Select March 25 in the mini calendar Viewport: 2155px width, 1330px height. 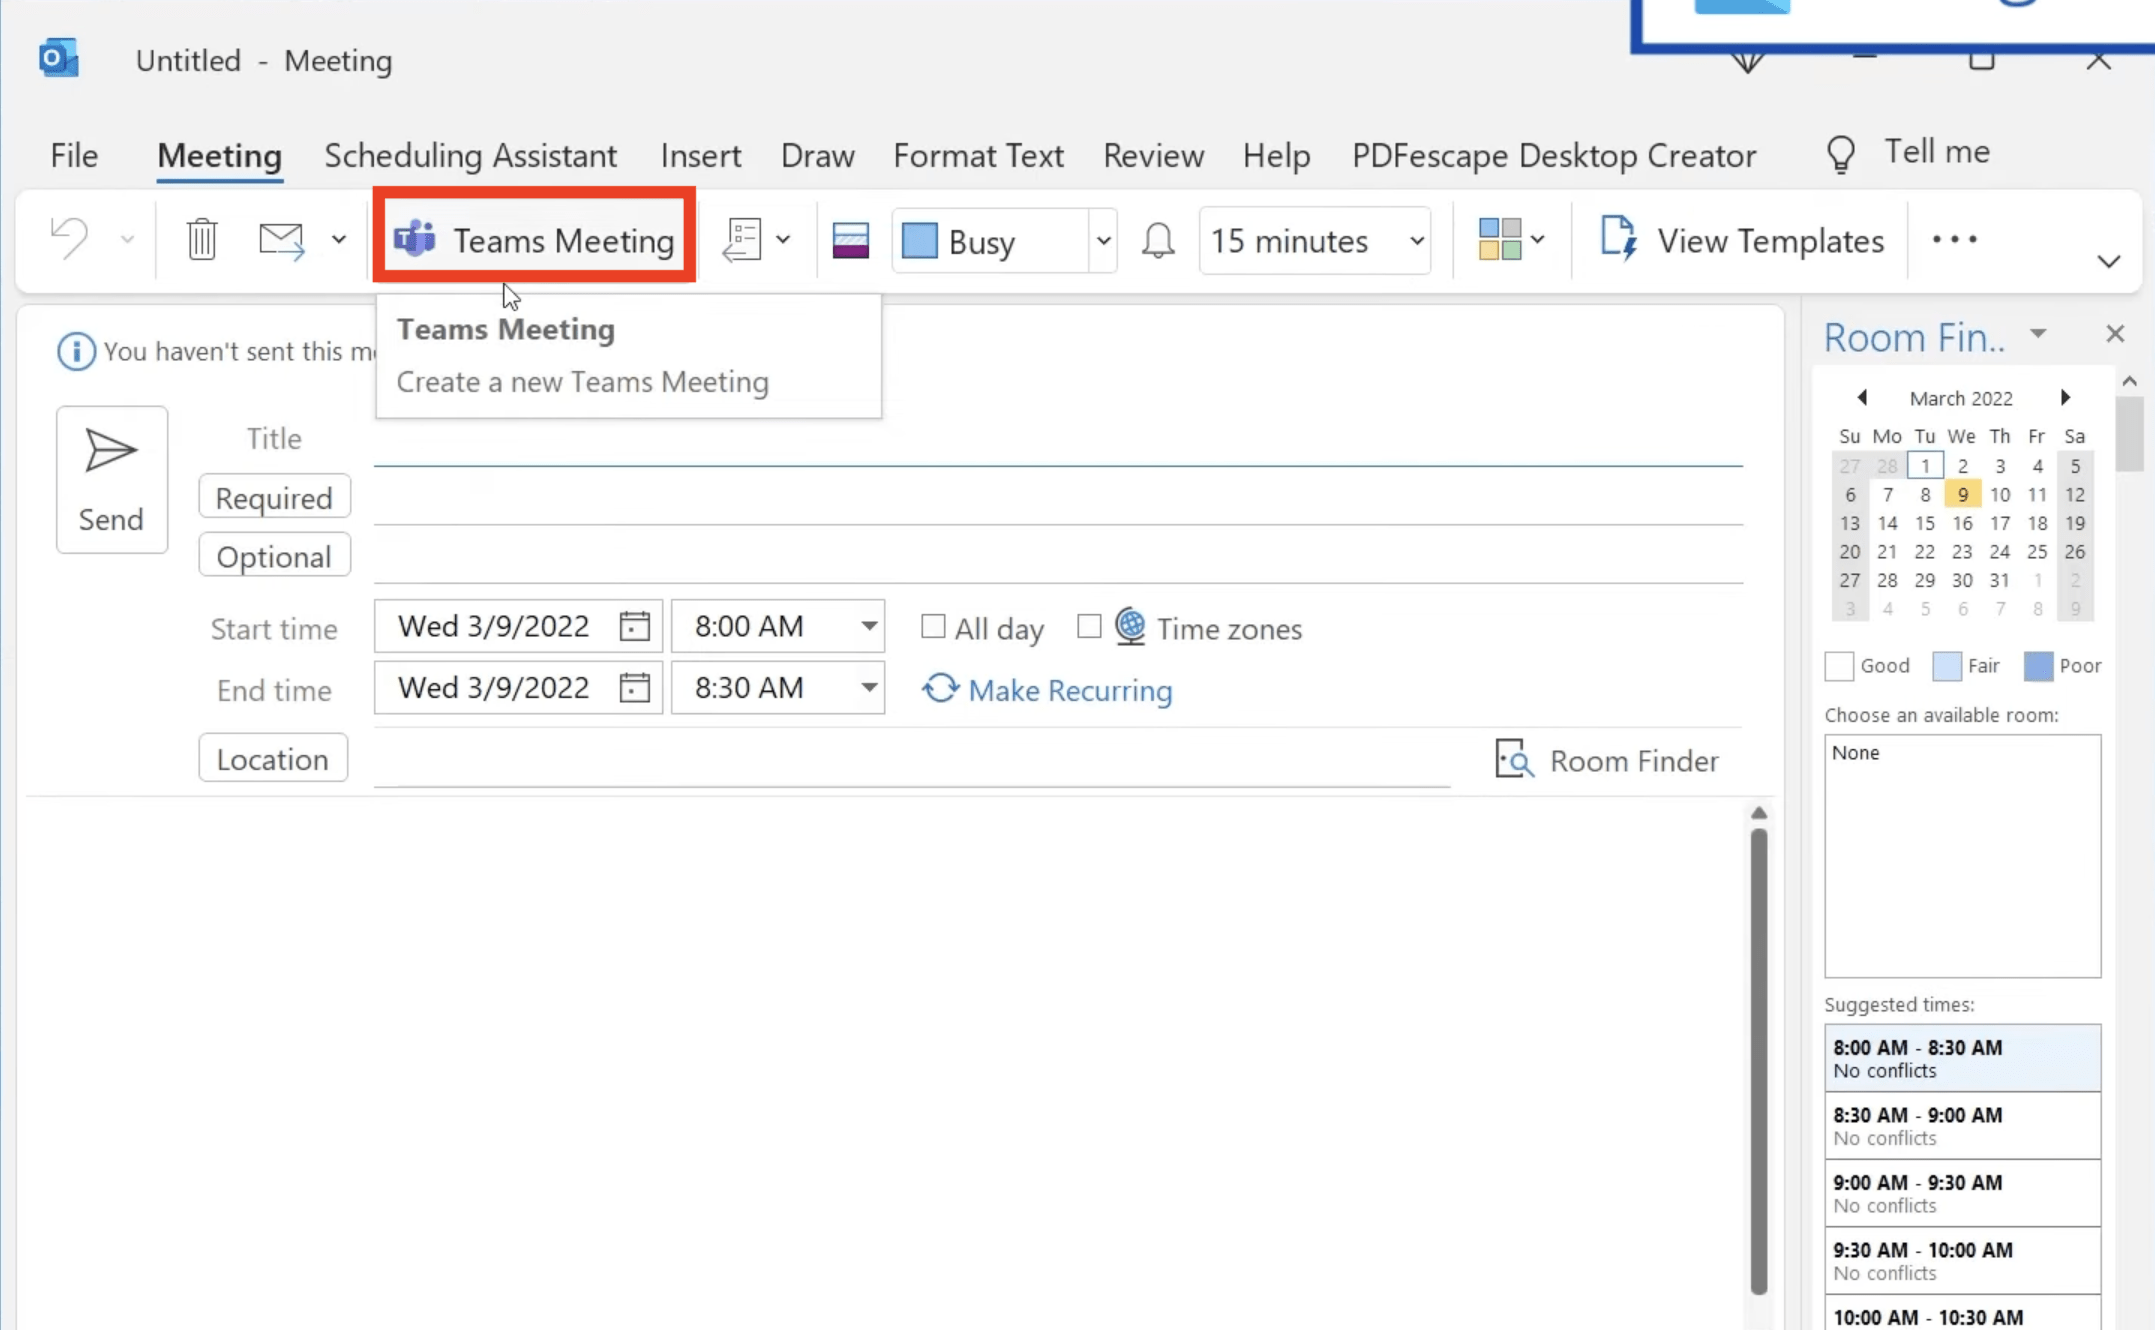point(2037,551)
